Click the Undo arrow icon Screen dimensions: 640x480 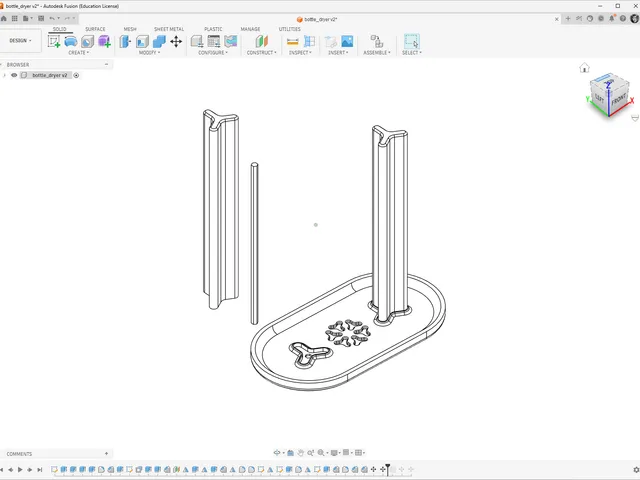click(x=52, y=18)
